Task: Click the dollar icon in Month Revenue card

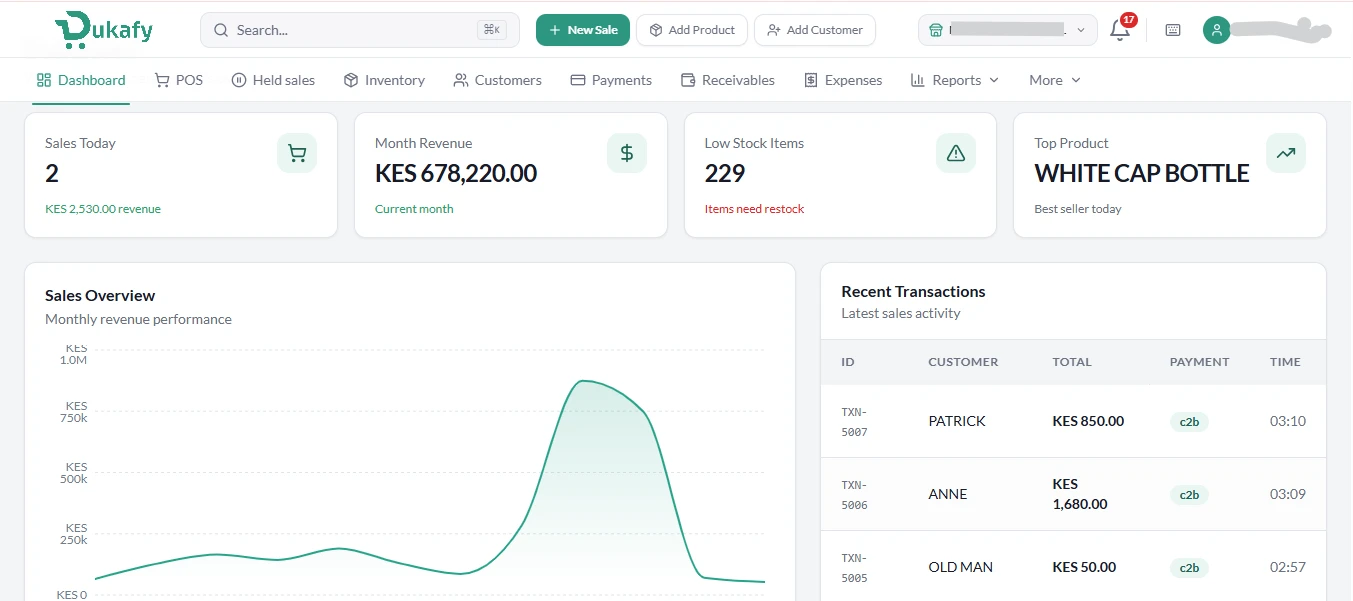Action: pyautogui.click(x=627, y=153)
